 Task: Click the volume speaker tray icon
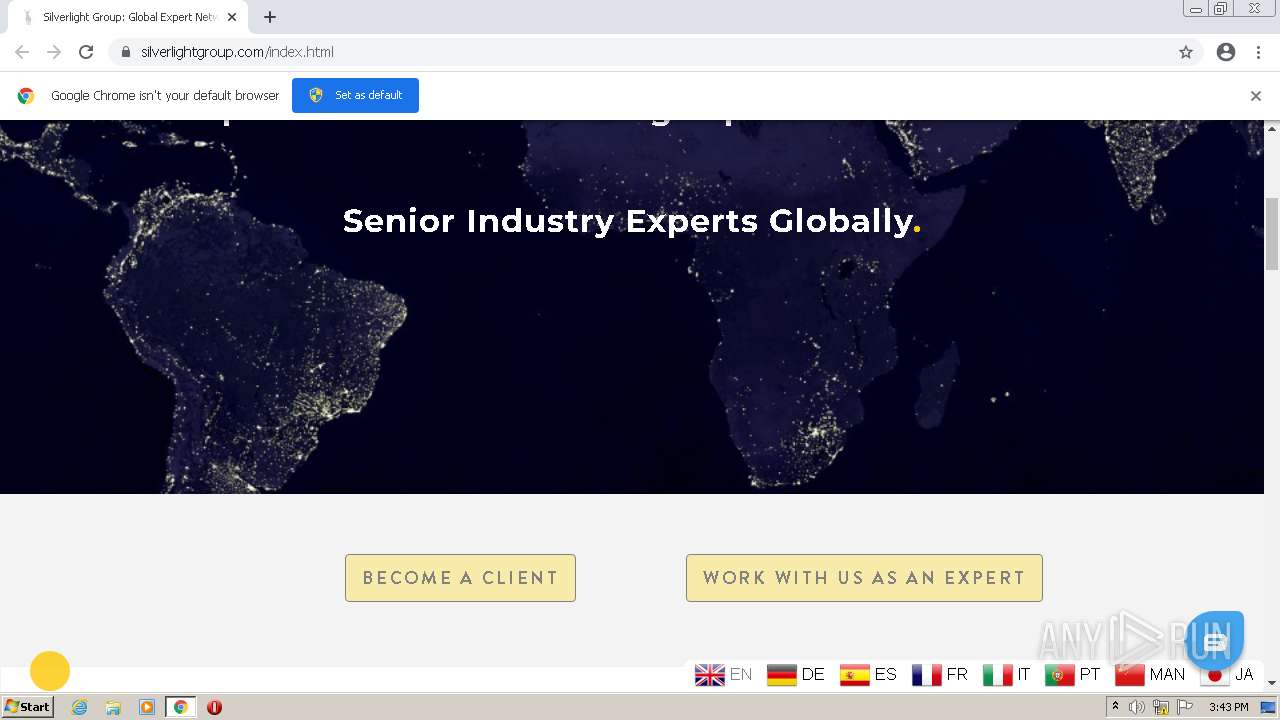click(1137, 707)
